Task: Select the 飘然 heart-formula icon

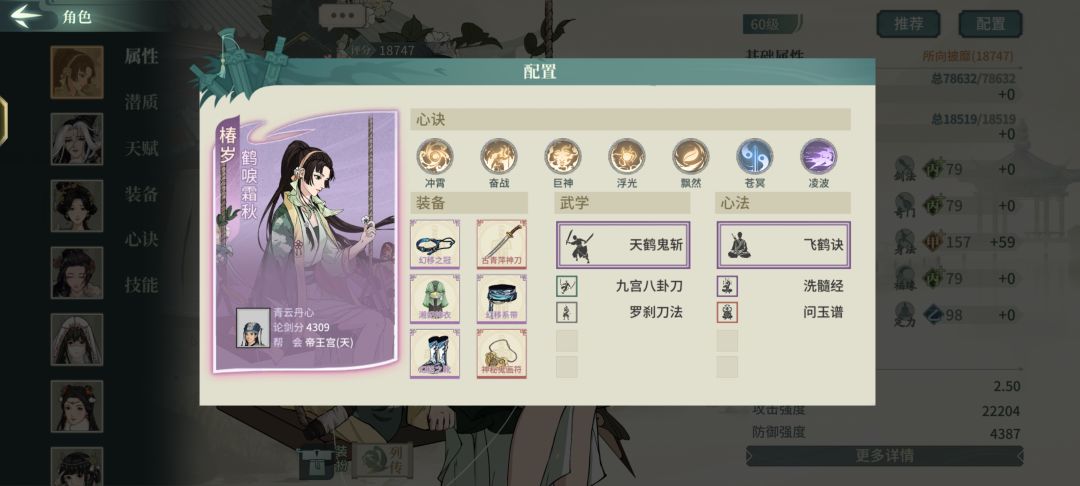Action: point(691,156)
